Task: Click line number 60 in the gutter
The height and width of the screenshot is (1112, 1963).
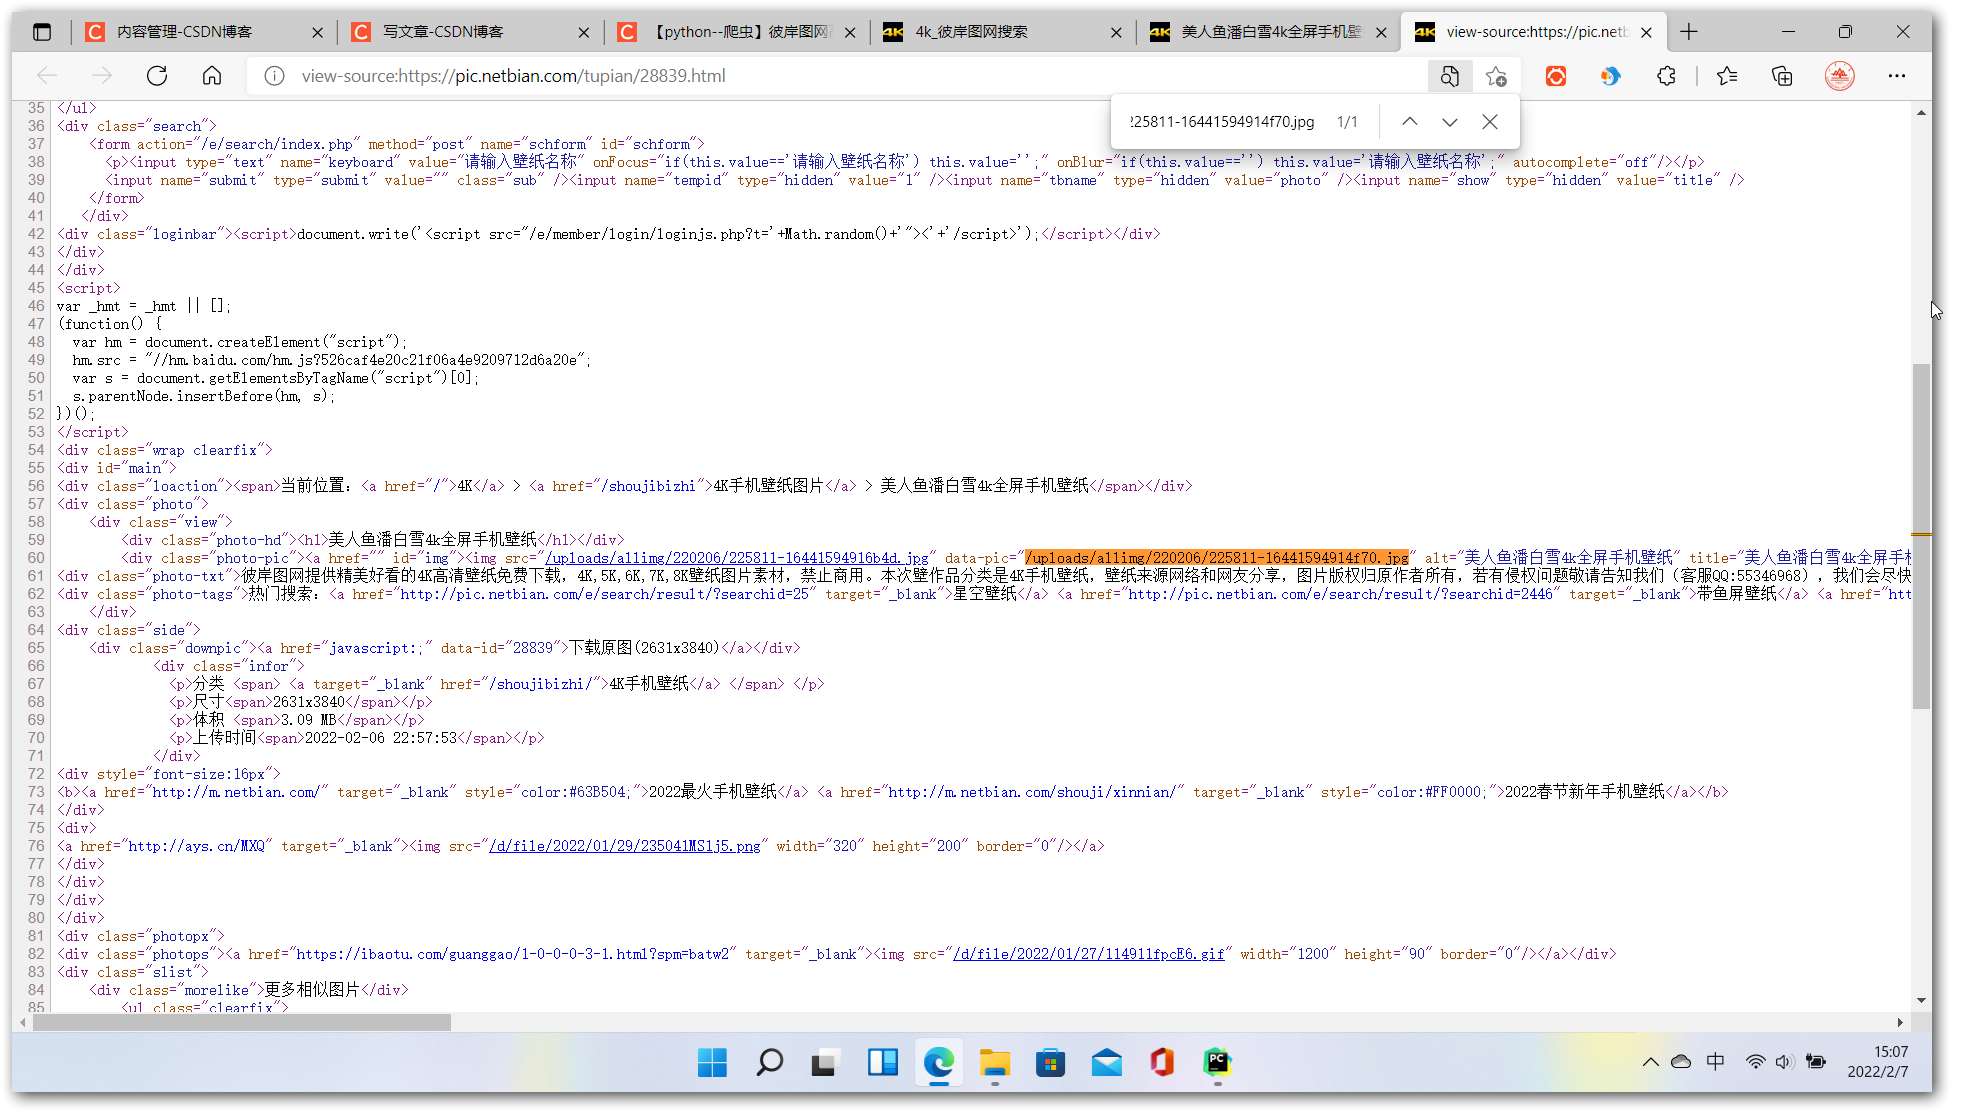Action: [x=36, y=558]
